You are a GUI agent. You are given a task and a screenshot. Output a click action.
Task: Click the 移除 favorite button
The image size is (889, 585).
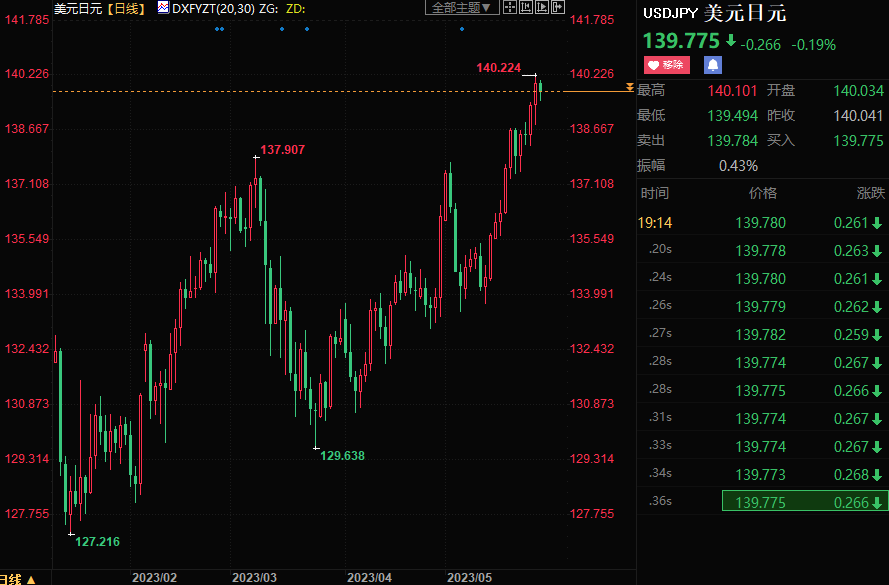[667, 65]
